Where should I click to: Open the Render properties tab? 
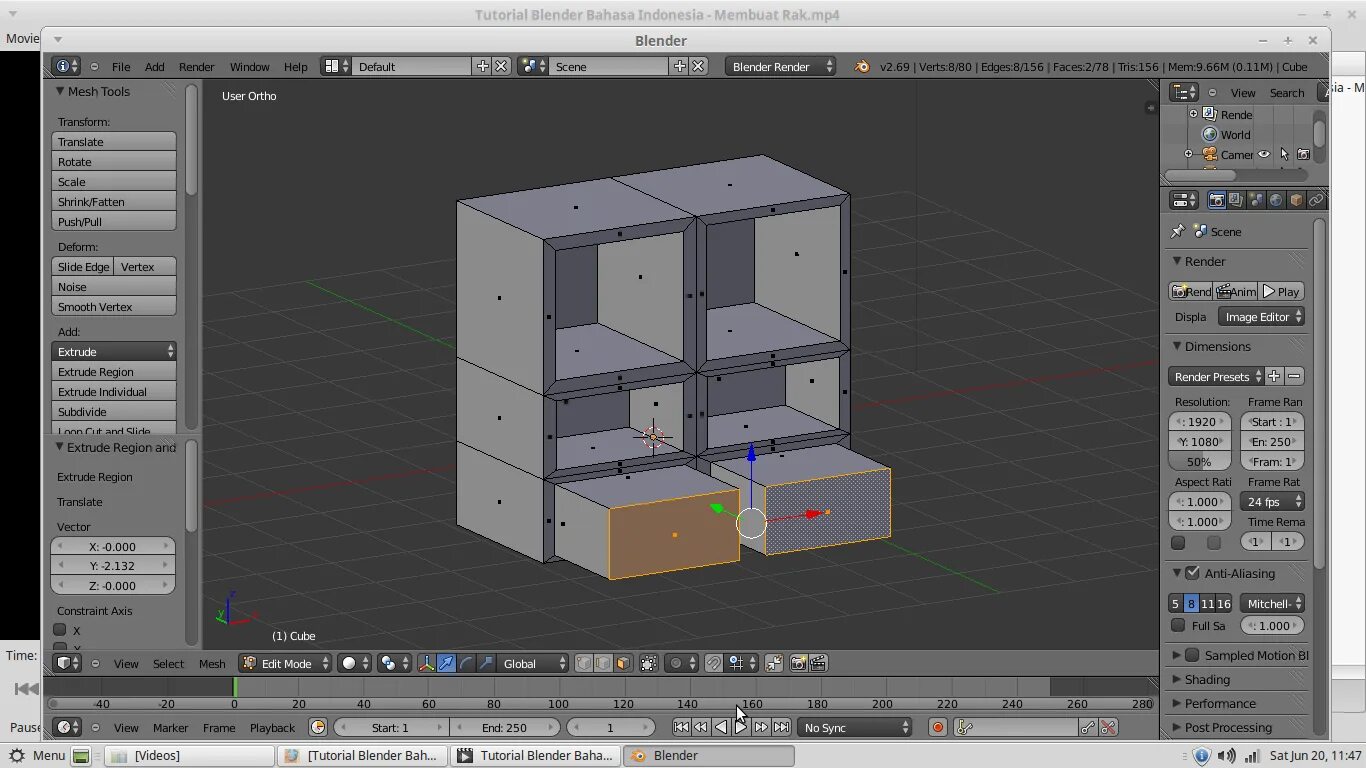(1216, 200)
